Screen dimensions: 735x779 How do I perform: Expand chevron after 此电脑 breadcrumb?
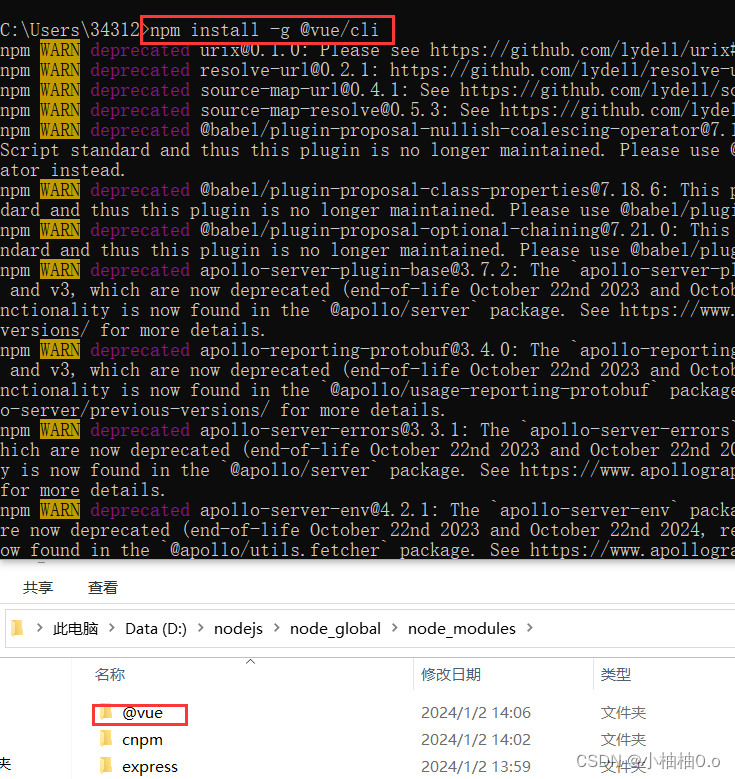coord(112,628)
